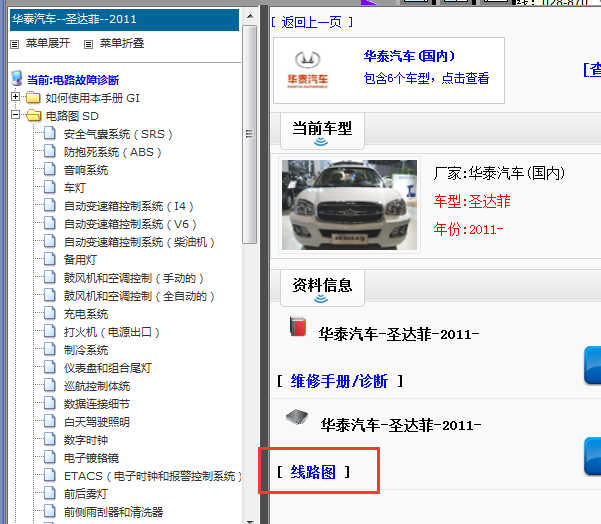The image size is (601, 524).
Task: Click the 菜单展开 list icon
Action: click(15, 44)
